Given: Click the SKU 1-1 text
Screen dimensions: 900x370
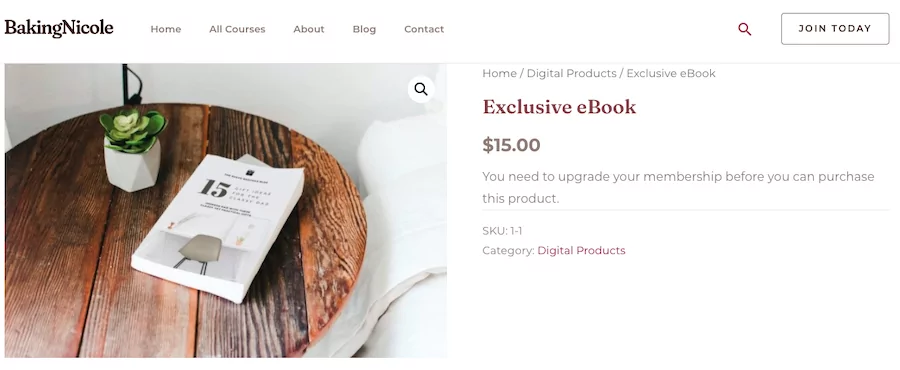Looking at the screenshot, I should pyautogui.click(x=502, y=231).
